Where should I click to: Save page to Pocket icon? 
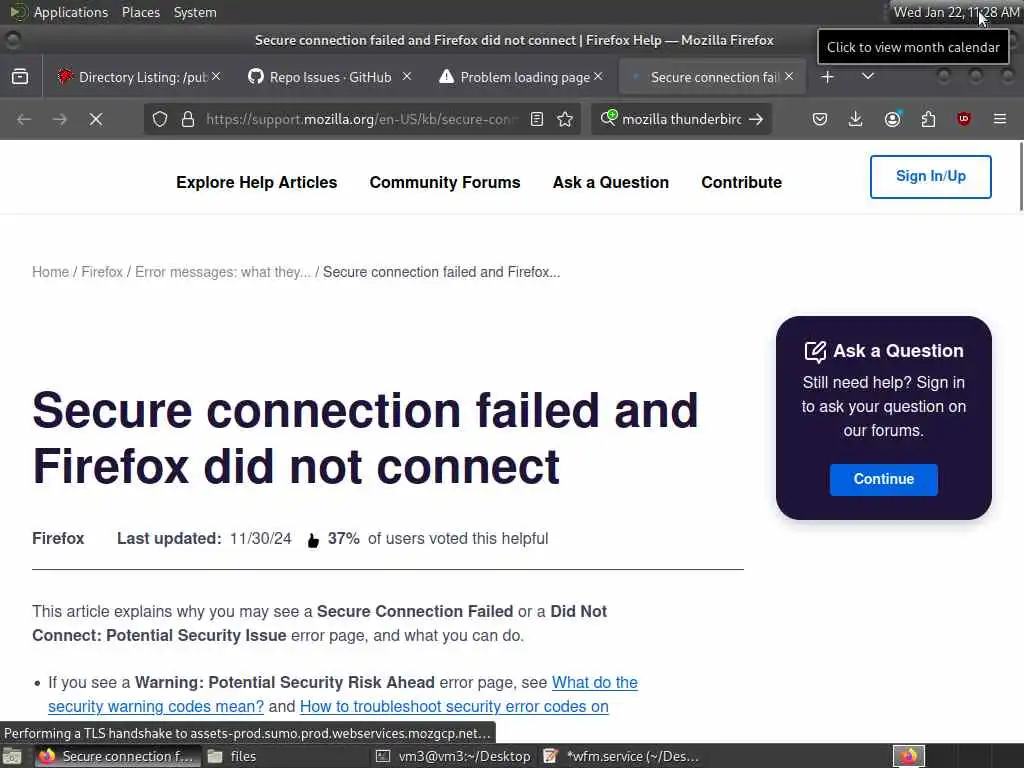(x=820, y=119)
